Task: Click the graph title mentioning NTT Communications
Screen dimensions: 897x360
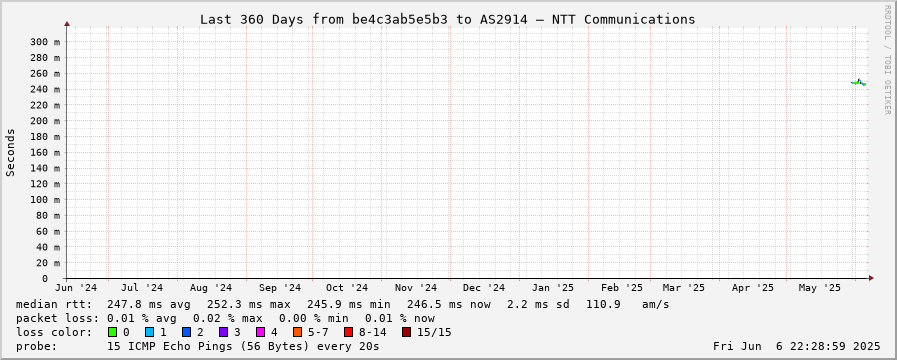Action: click(x=447, y=19)
